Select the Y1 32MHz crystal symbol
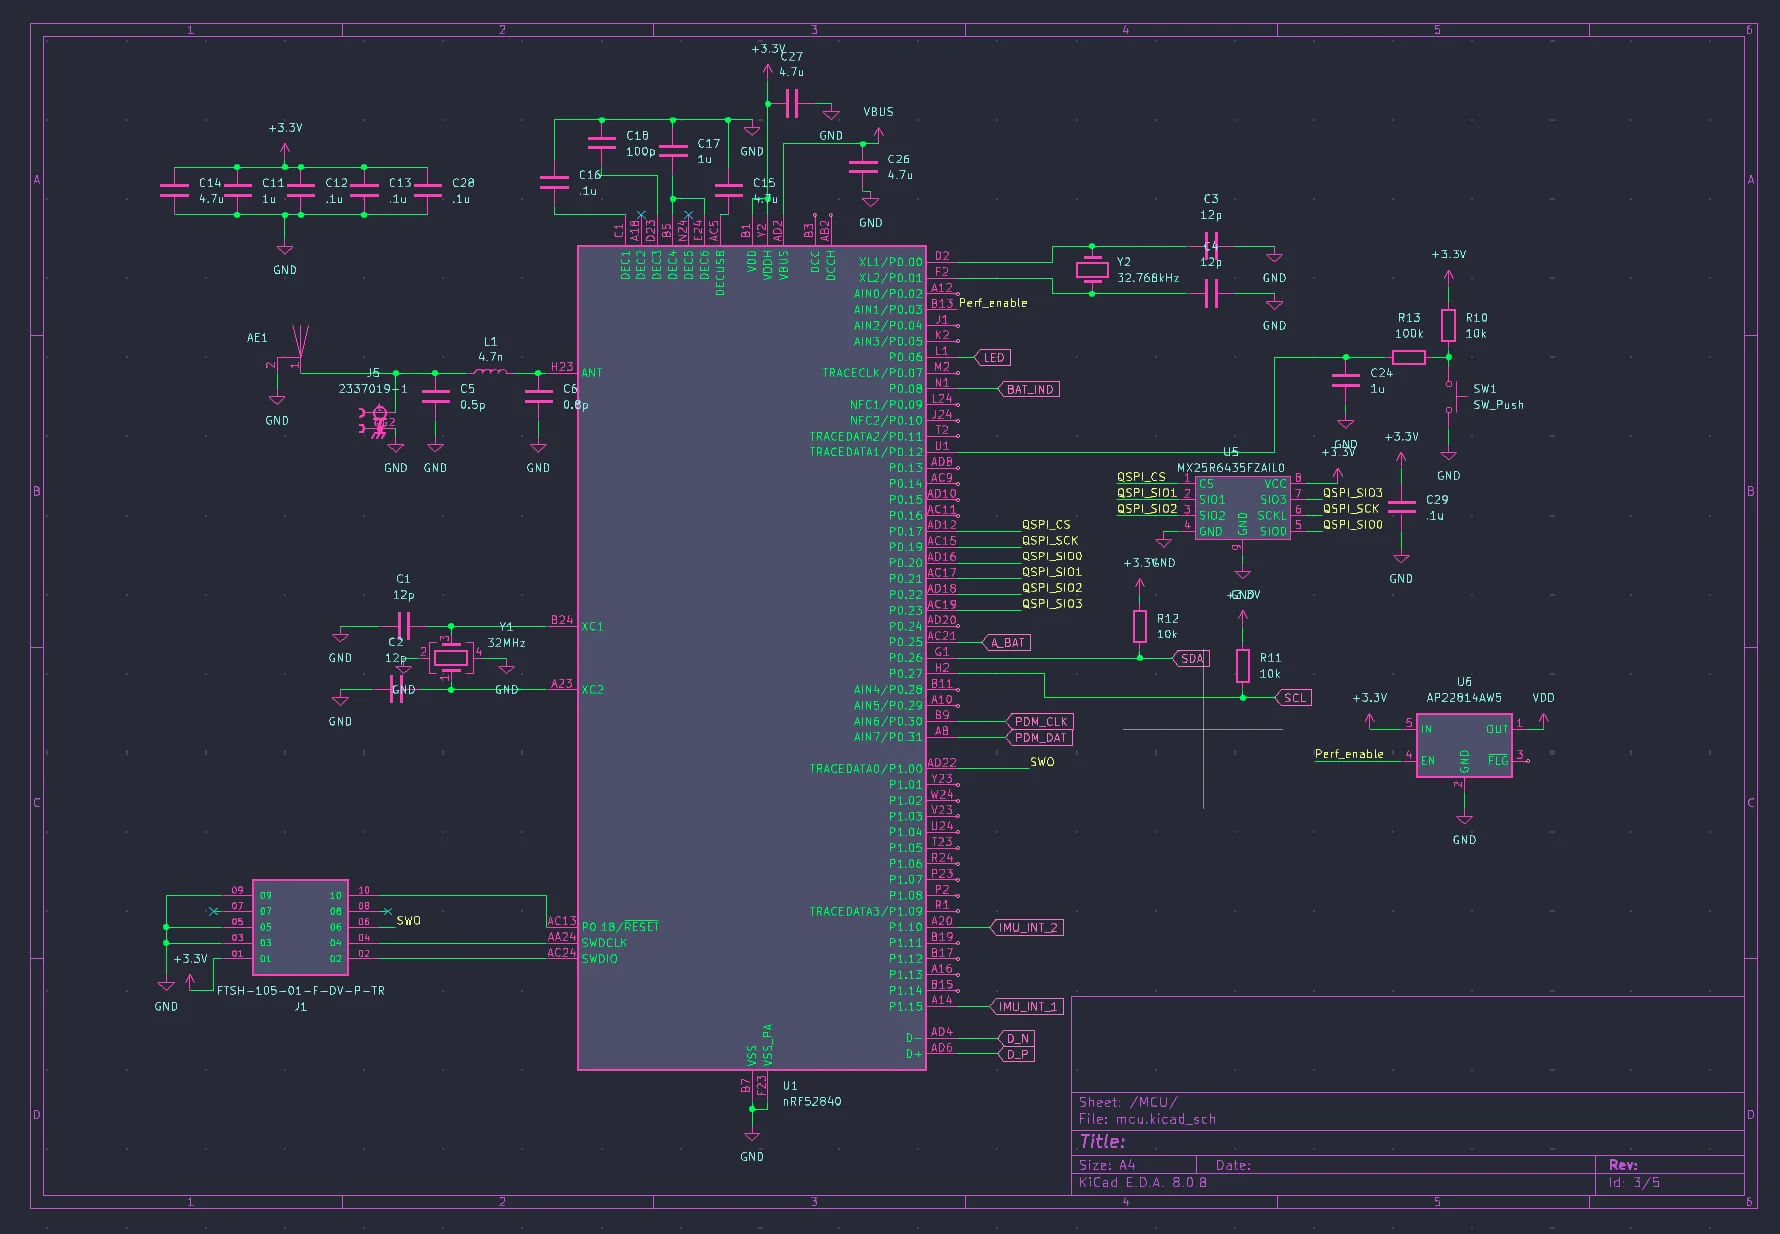This screenshot has width=1780, height=1234. coord(450,657)
